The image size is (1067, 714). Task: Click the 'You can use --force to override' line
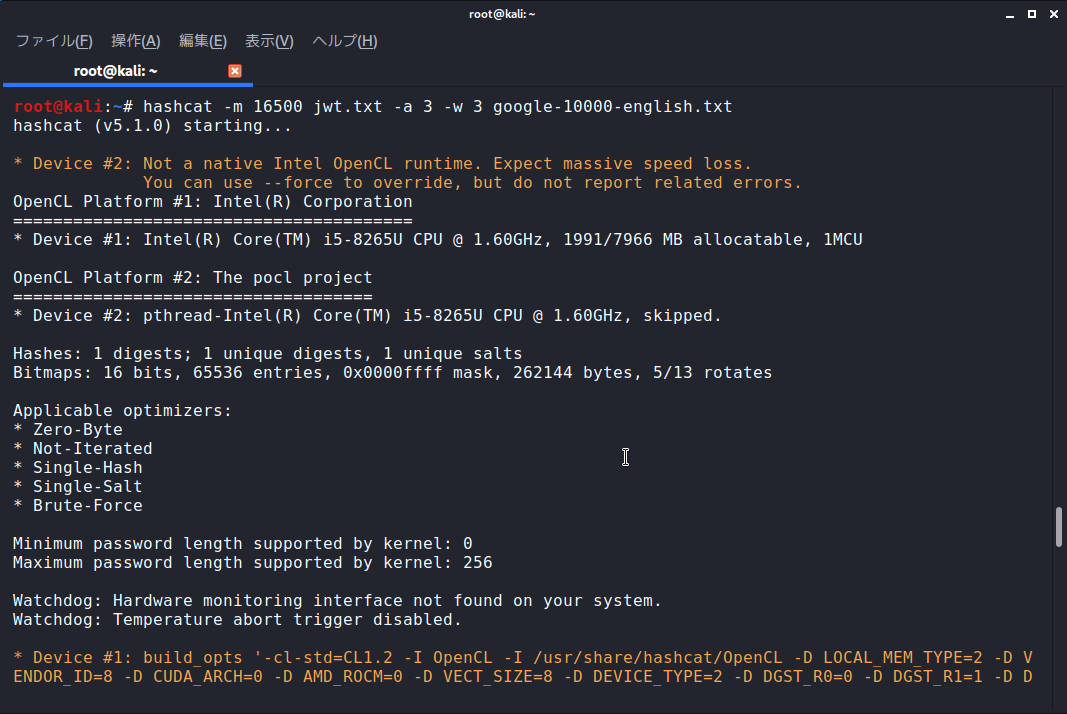(472, 182)
